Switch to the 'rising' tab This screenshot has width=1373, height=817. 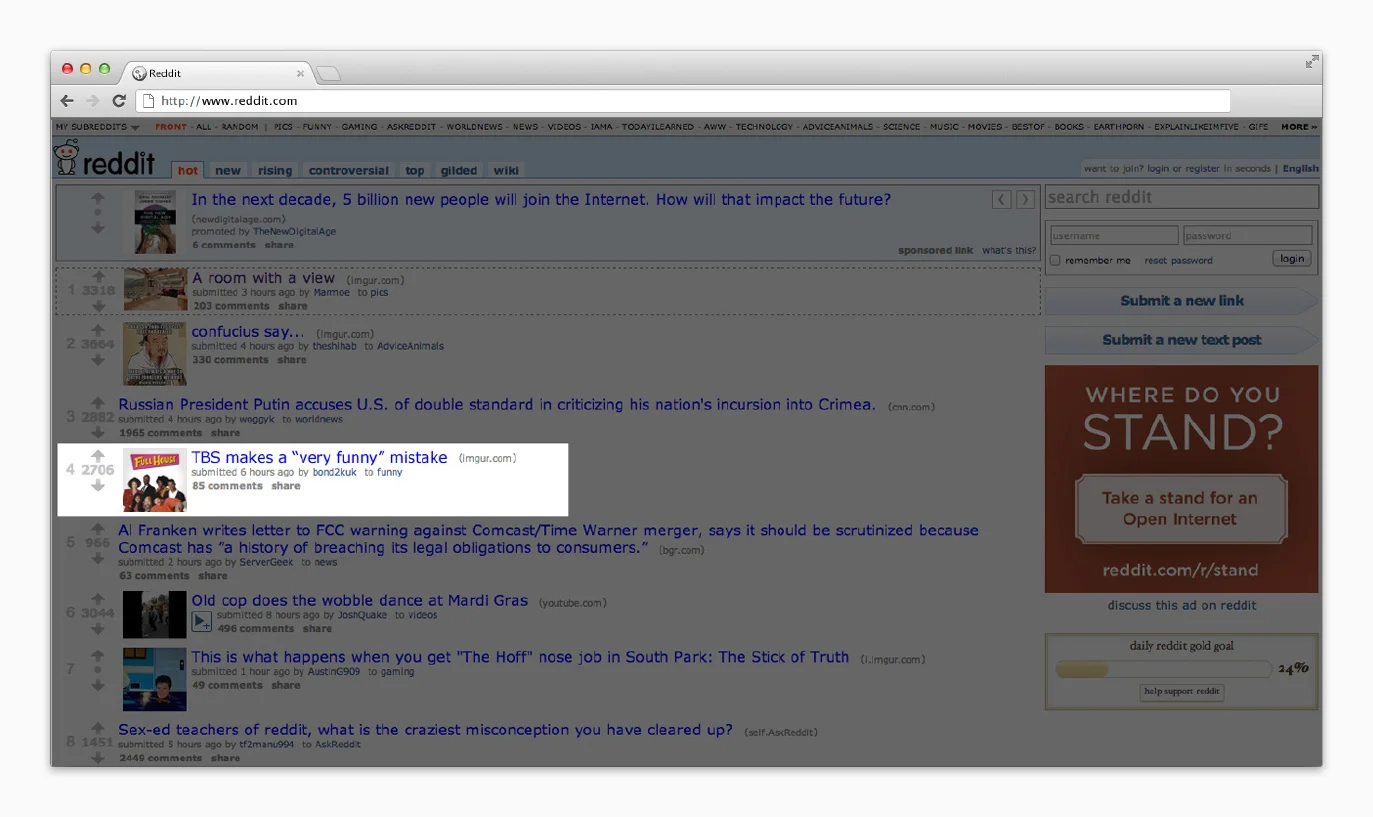tap(275, 170)
